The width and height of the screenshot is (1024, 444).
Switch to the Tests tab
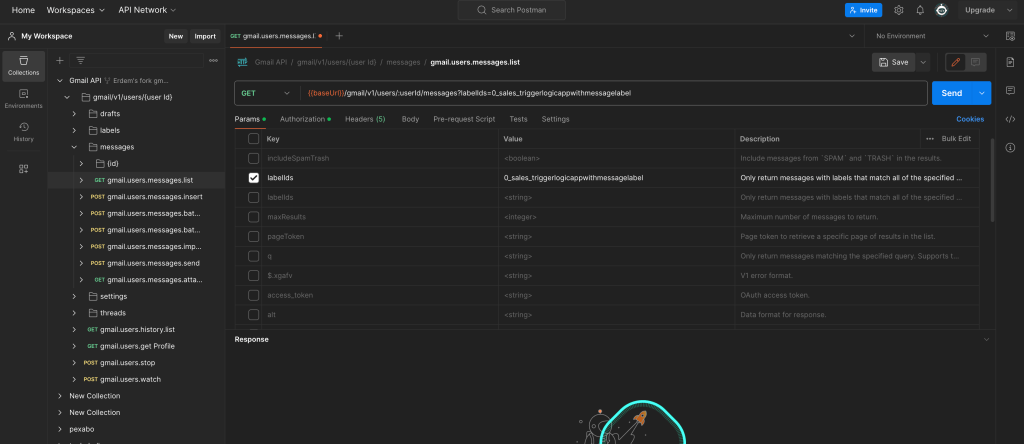coord(519,119)
